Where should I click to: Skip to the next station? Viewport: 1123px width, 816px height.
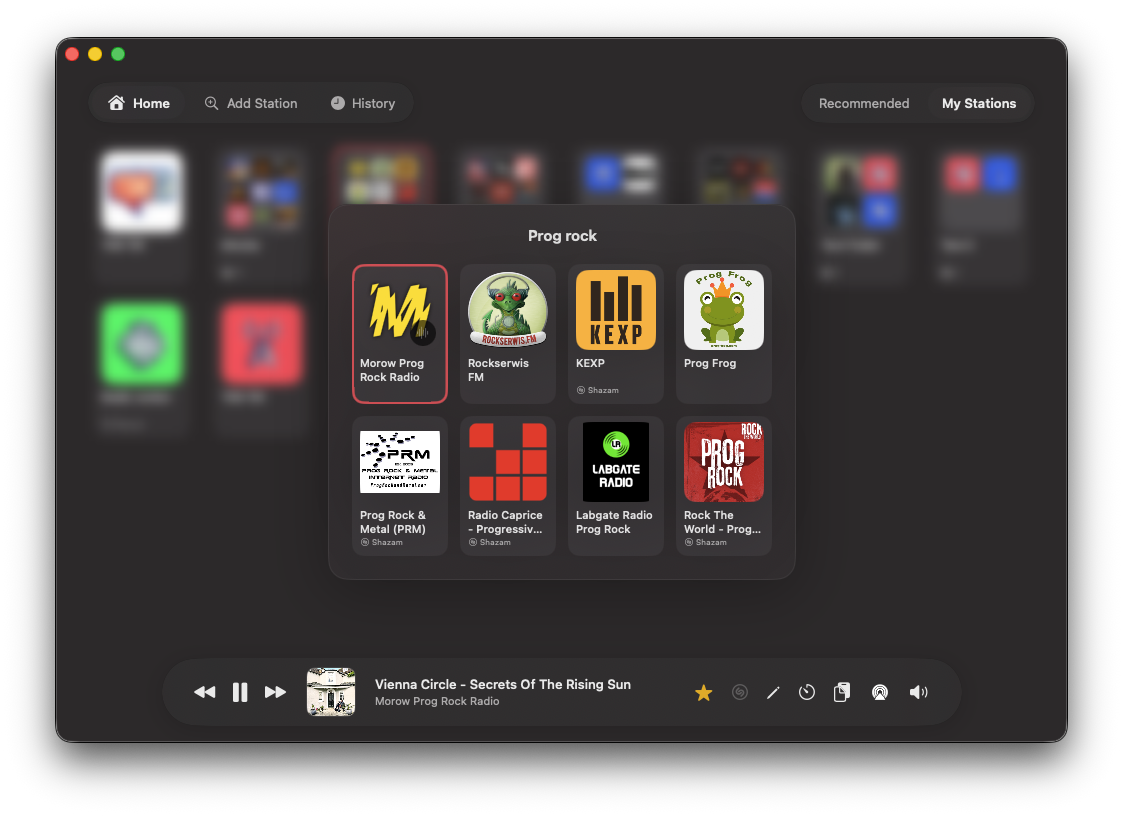[x=275, y=692]
